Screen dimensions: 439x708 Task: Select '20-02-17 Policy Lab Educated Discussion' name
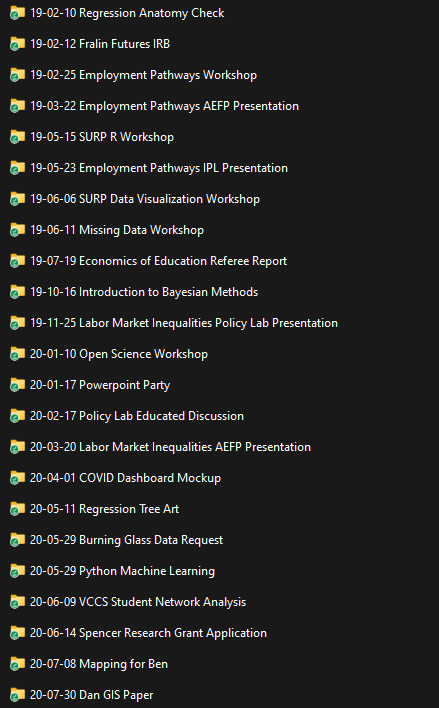click(x=137, y=416)
